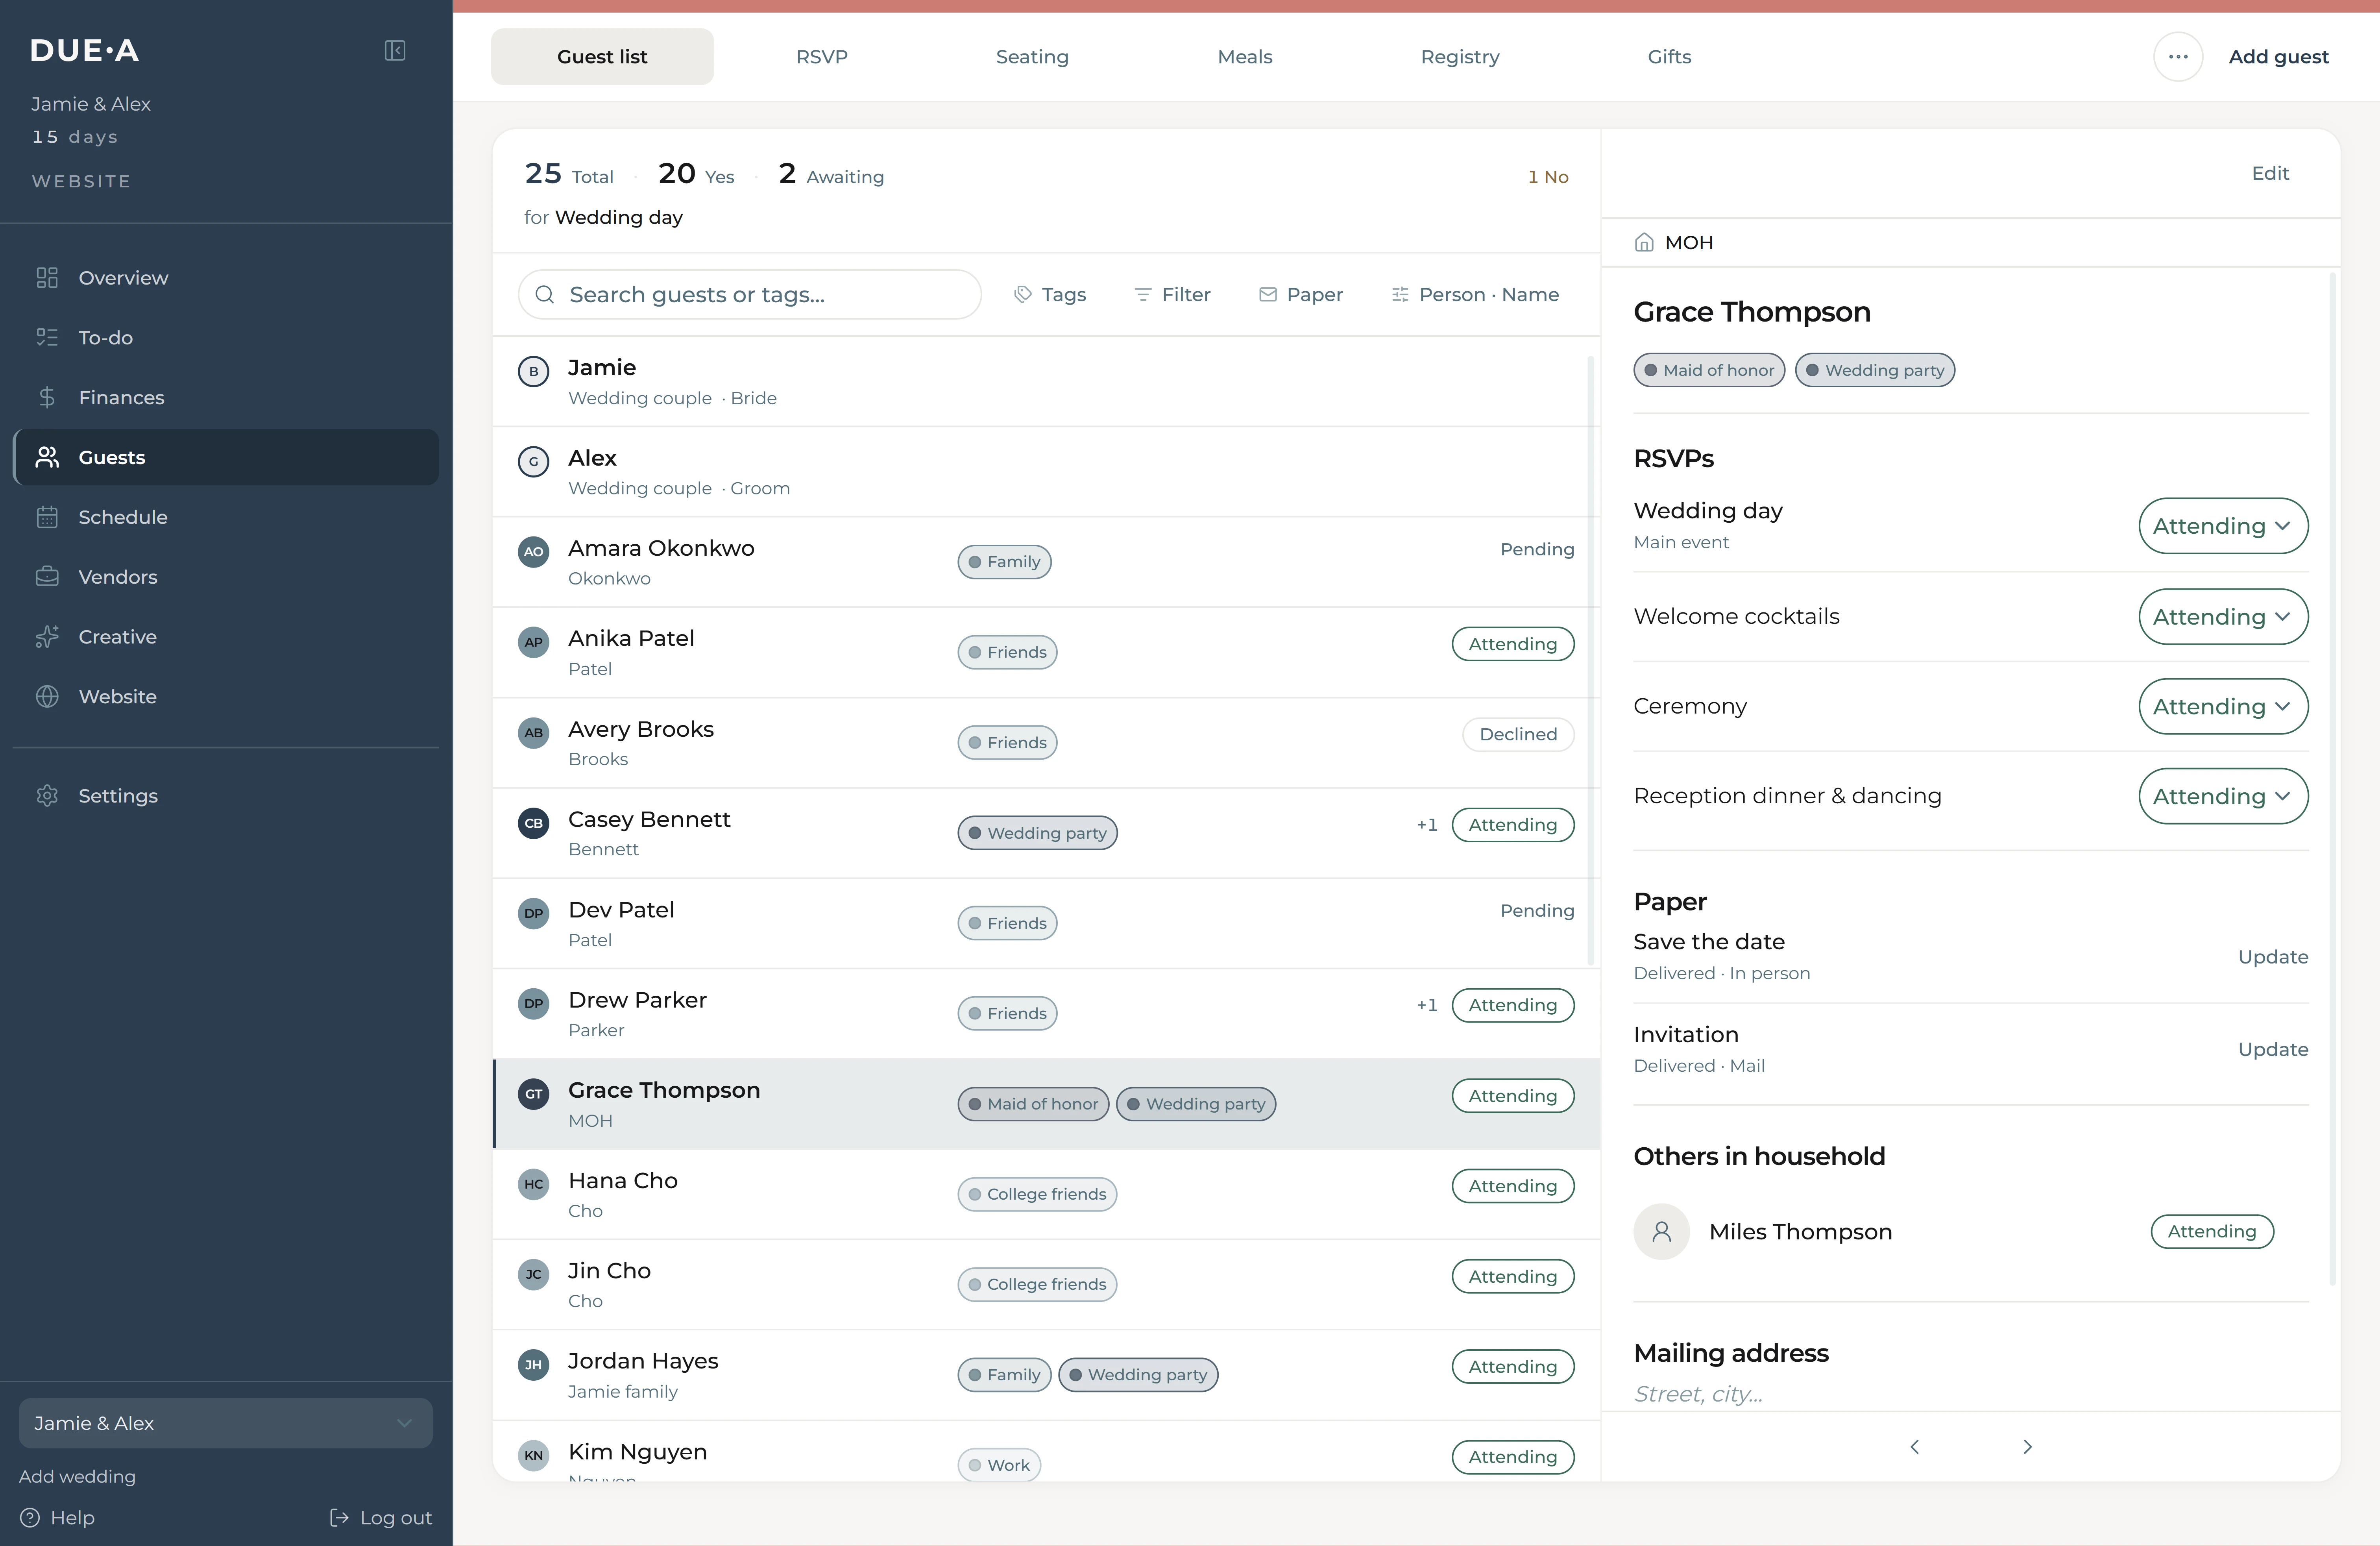Switch to the Seating tab
The height and width of the screenshot is (1546, 2380).
click(1032, 57)
